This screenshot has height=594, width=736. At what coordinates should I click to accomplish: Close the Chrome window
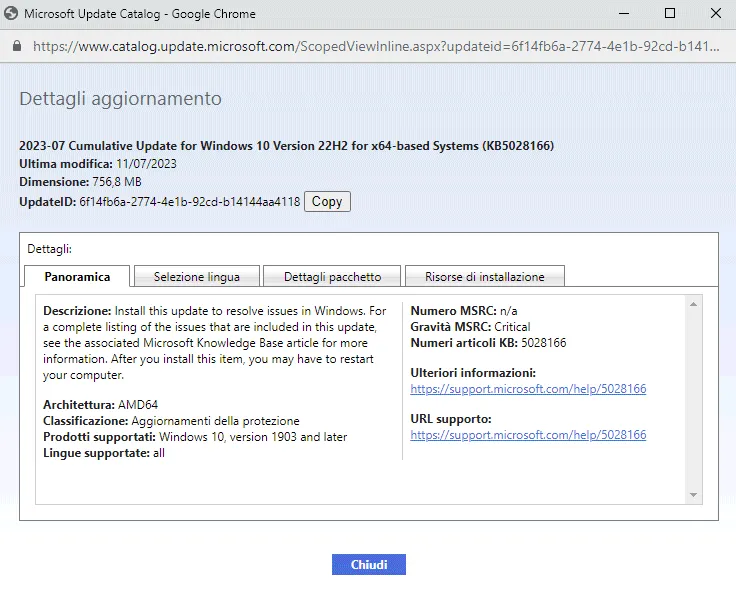tap(716, 14)
